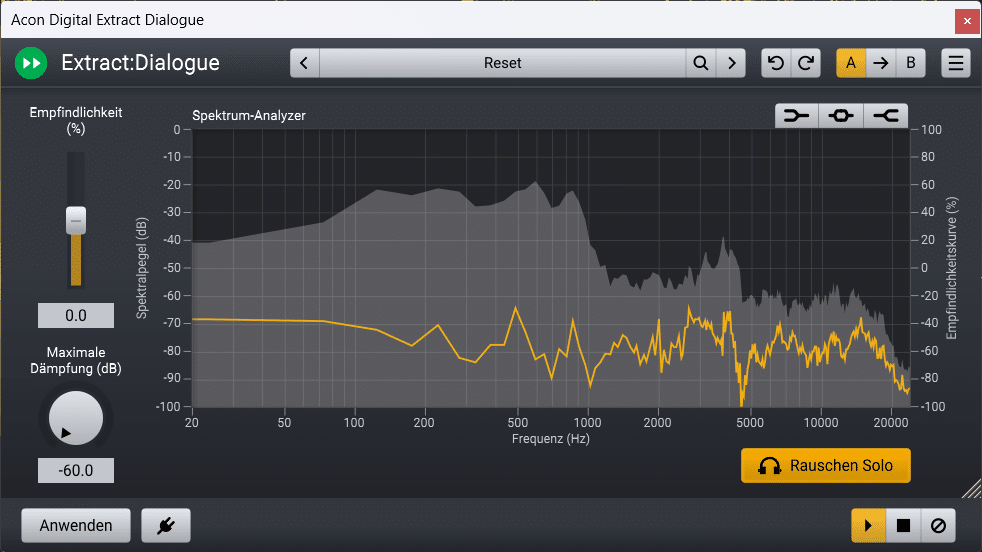Redo the last parameter change

pyautogui.click(x=806, y=63)
